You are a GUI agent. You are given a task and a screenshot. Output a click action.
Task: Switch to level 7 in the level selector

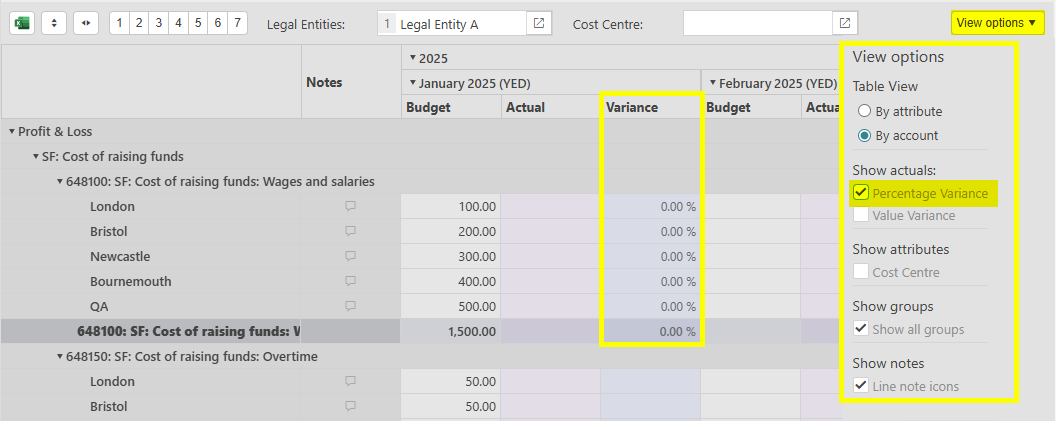tap(237, 23)
